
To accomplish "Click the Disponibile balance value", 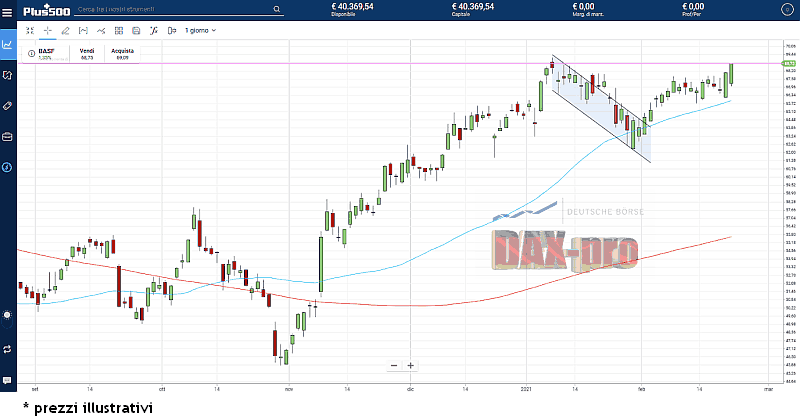I will [352, 7].
